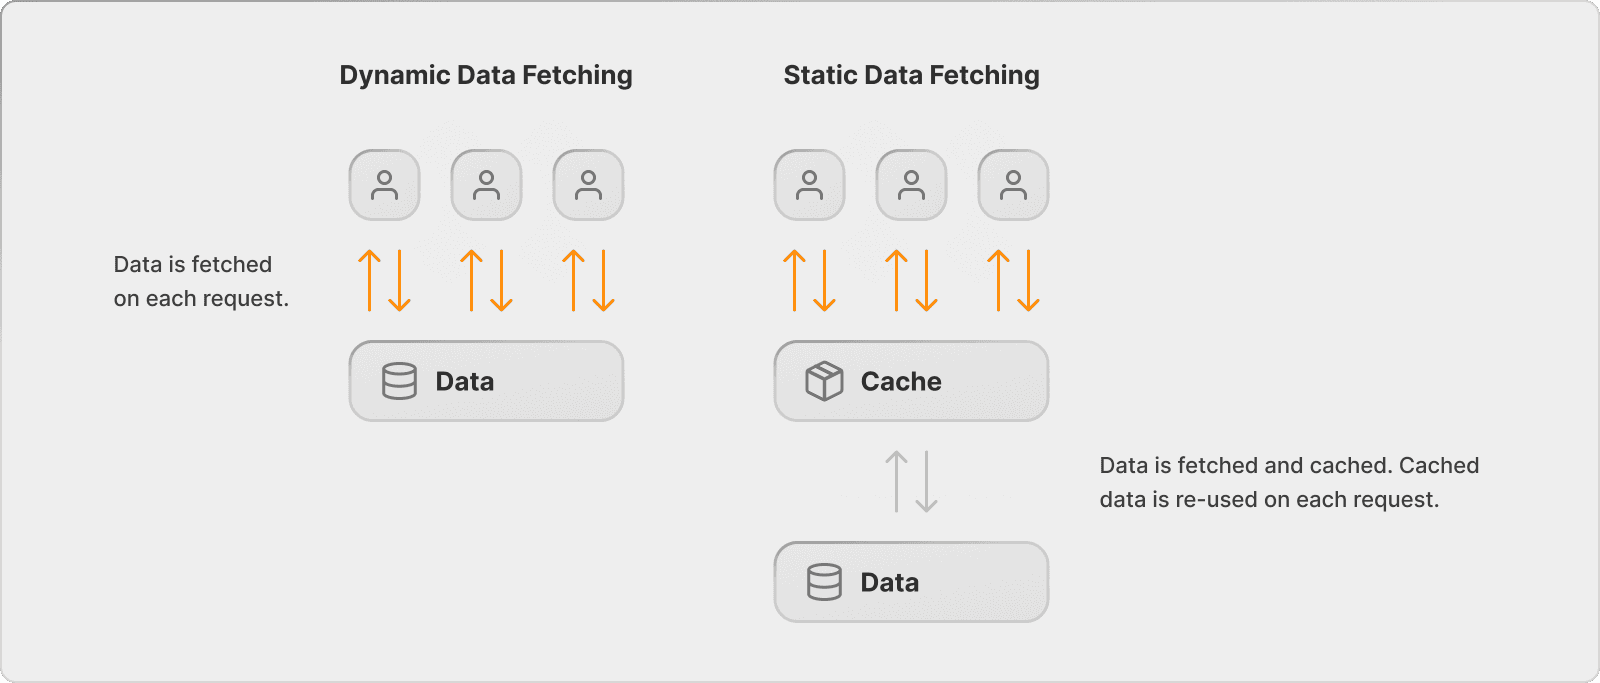
Task: Click the "Dynamic Data Fetching" heading
Action: [x=486, y=75]
